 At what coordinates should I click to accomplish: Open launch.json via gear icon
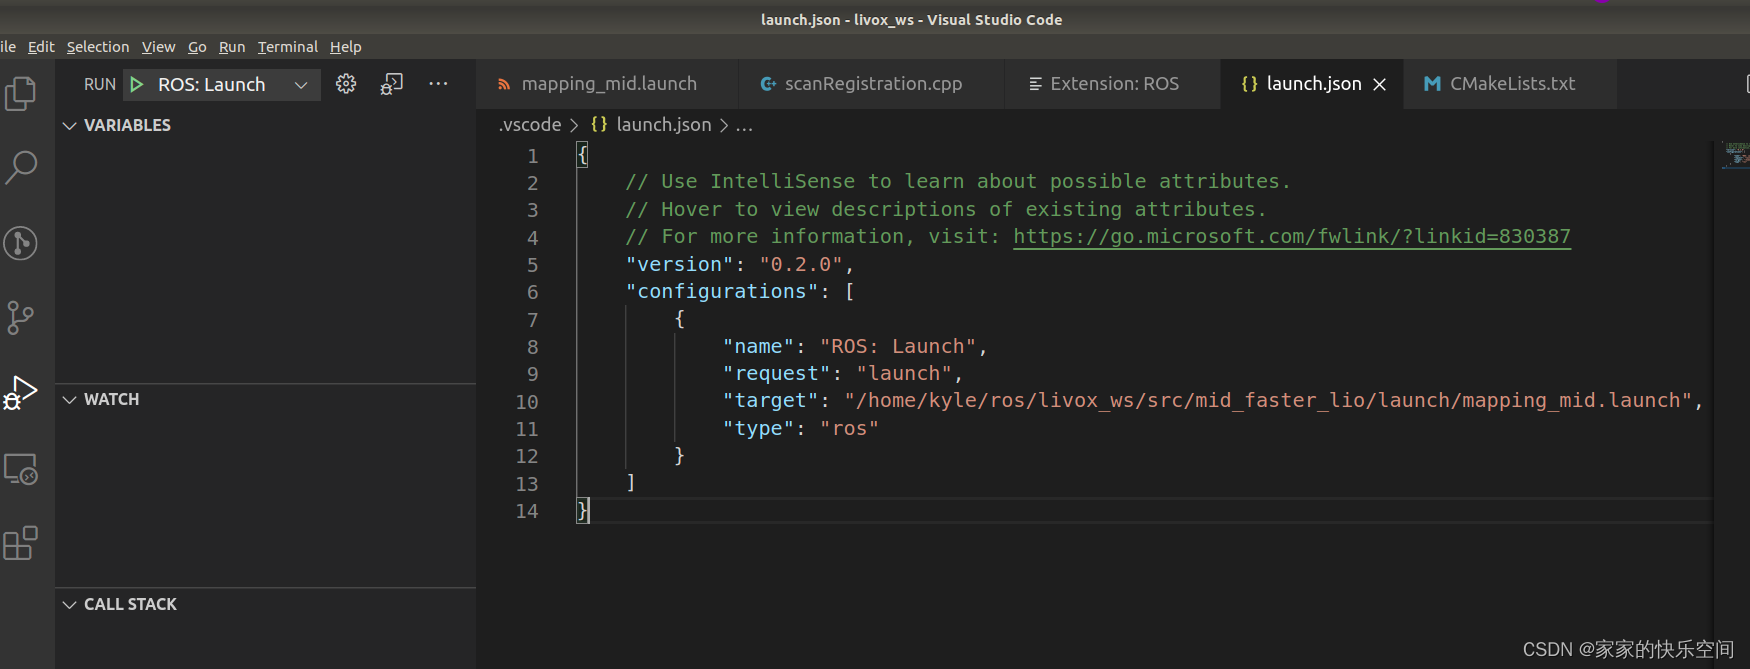pos(346,84)
